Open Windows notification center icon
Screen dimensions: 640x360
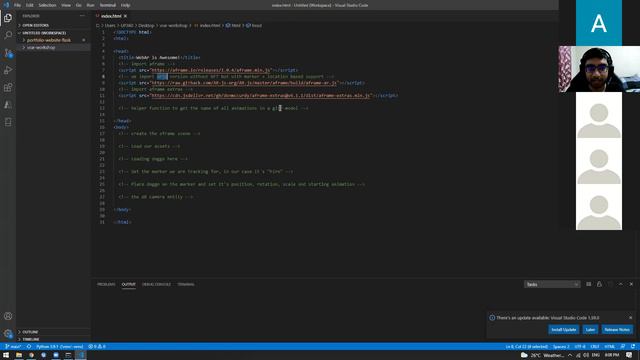pos(629,355)
